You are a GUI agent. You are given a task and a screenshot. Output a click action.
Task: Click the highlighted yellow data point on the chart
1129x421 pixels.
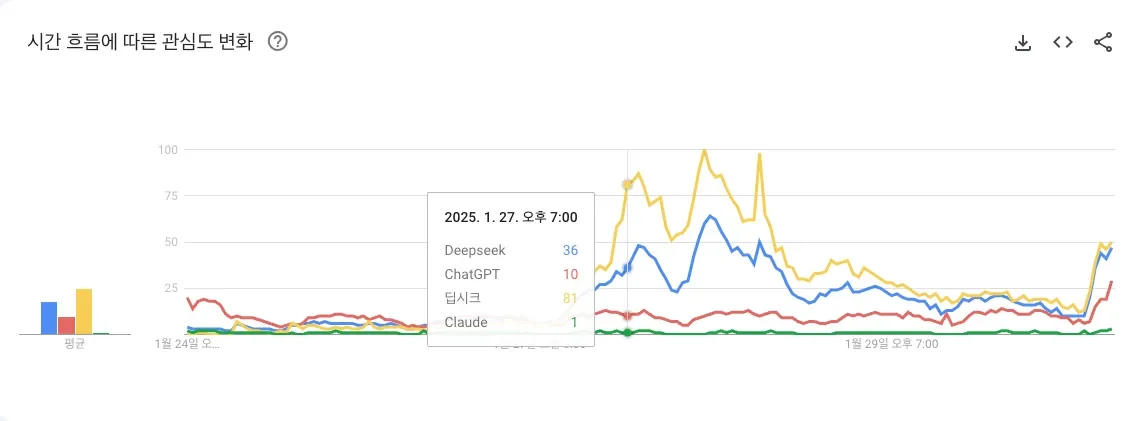click(628, 184)
